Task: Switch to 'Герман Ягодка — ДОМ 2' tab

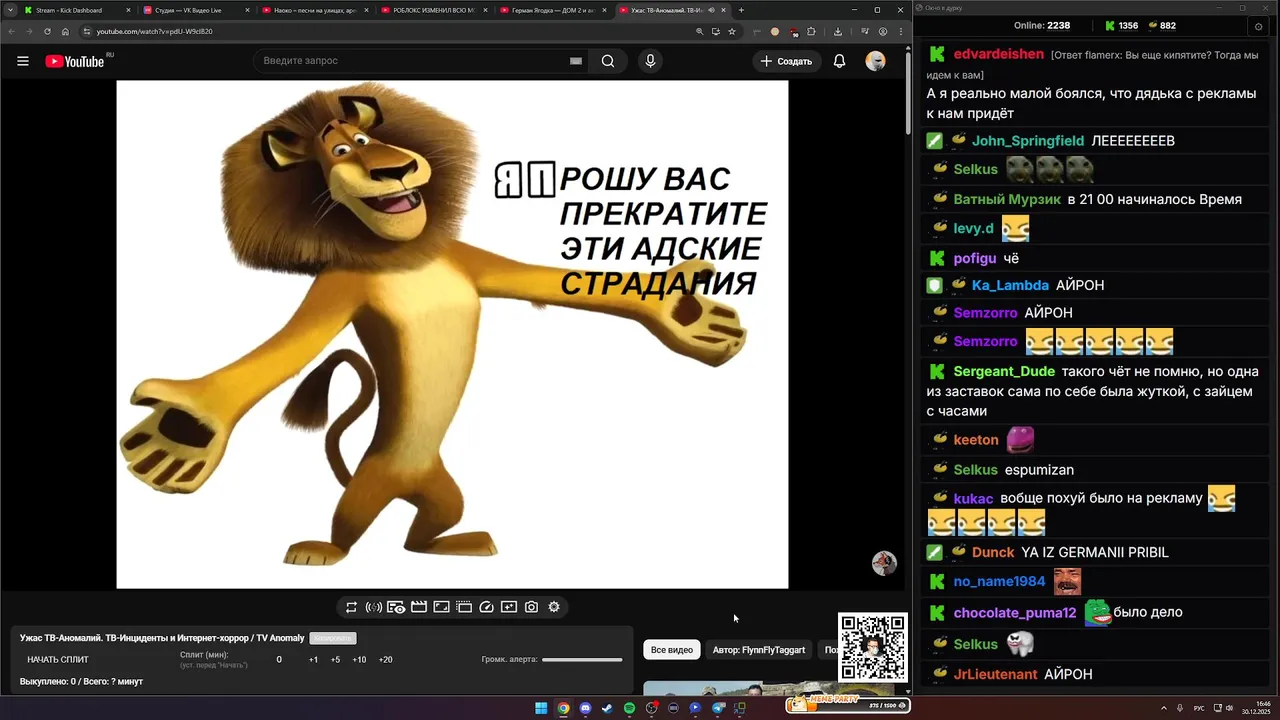Action: [552, 10]
